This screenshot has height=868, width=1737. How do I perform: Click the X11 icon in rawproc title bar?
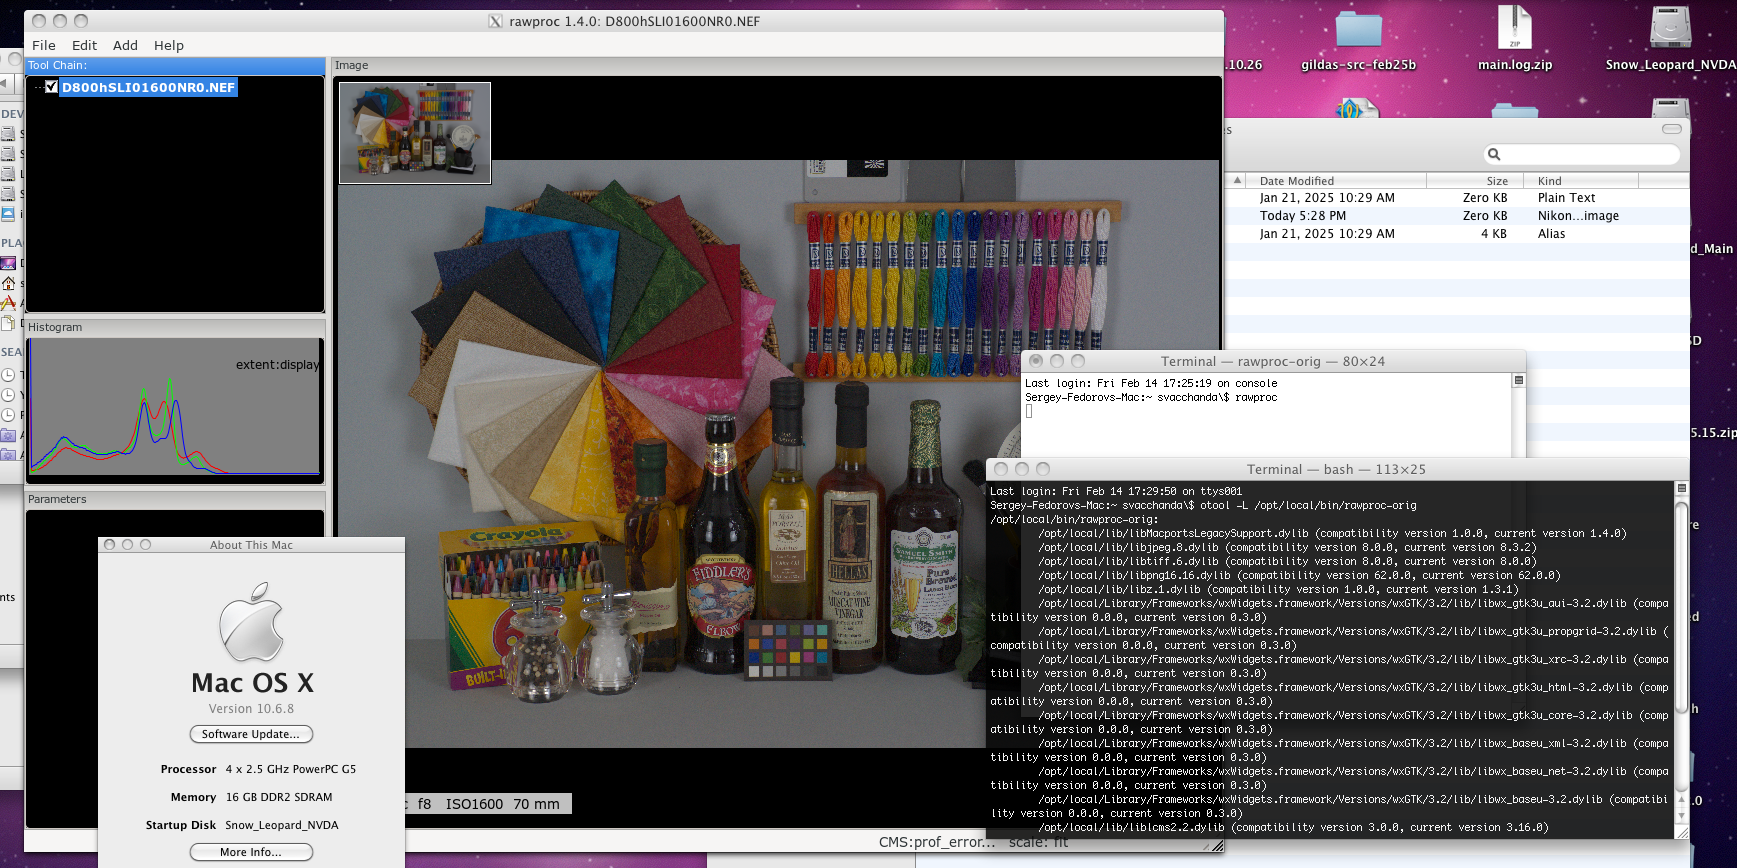tap(495, 21)
